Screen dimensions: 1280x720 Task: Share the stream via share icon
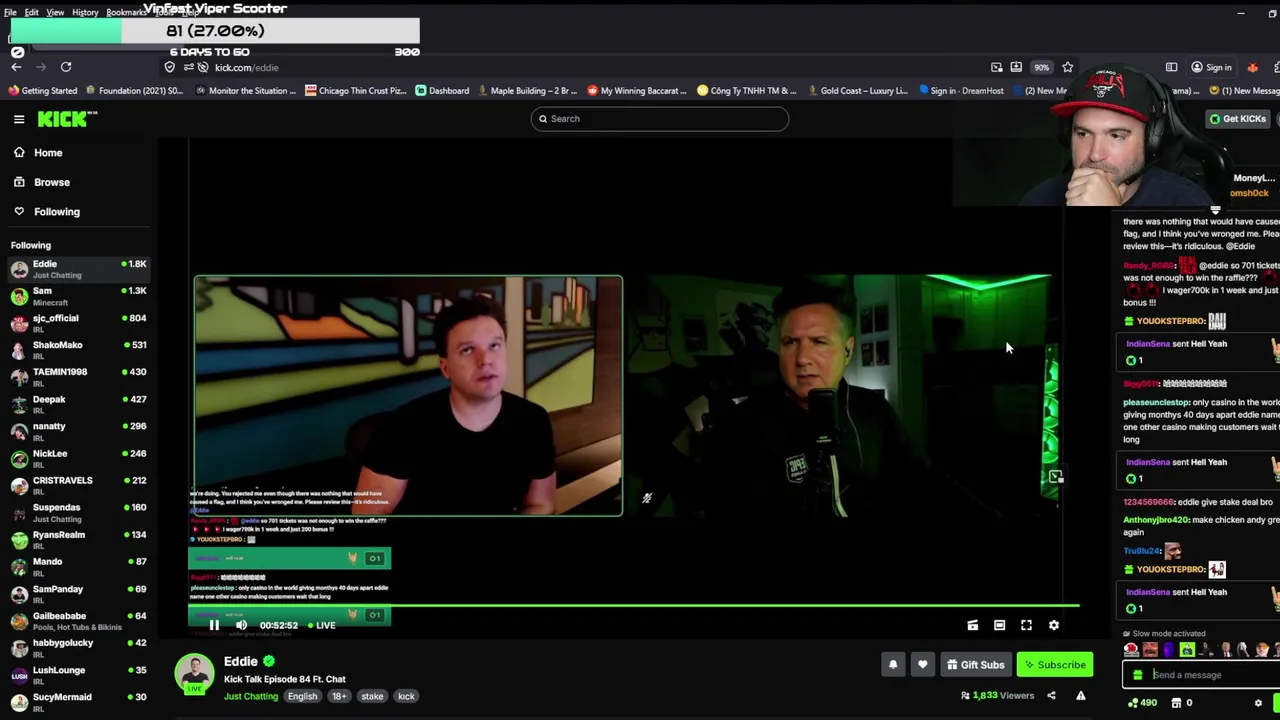click(x=1051, y=696)
